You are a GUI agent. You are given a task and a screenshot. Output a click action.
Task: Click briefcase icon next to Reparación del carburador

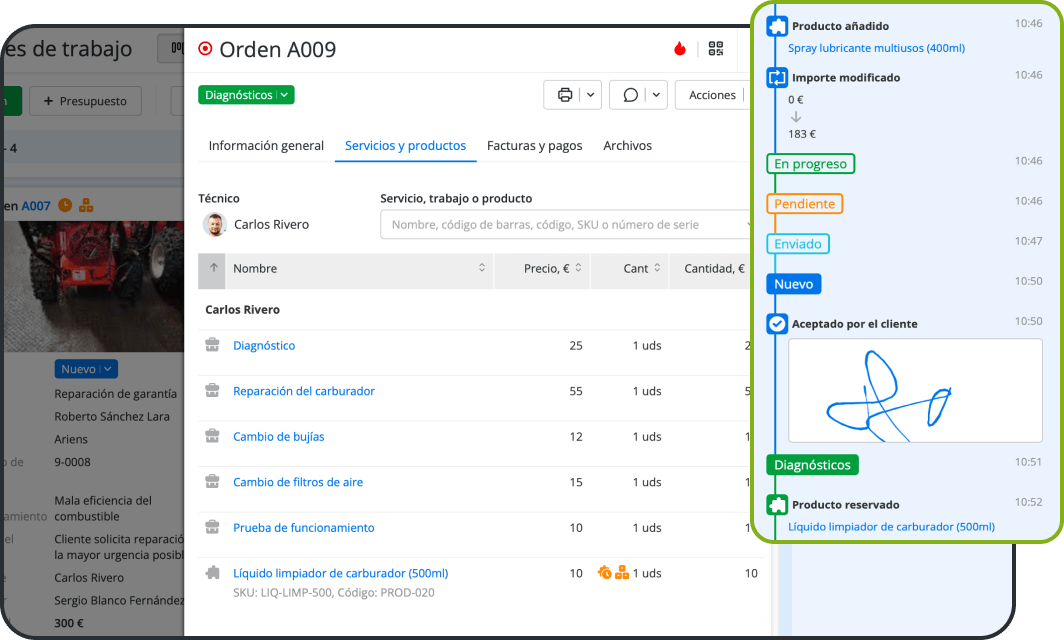pyautogui.click(x=212, y=390)
